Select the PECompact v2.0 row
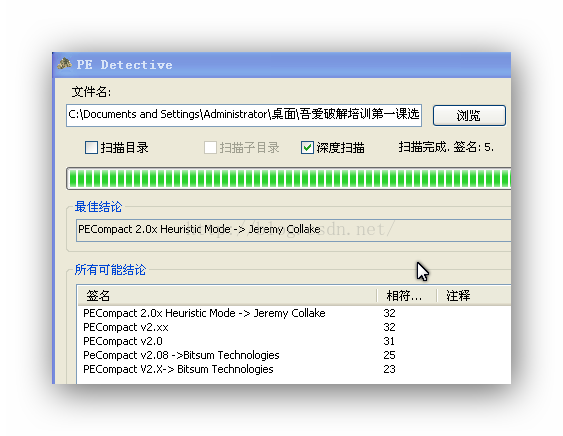The height and width of the screenshot is (436, 563). tap(294, 341)
